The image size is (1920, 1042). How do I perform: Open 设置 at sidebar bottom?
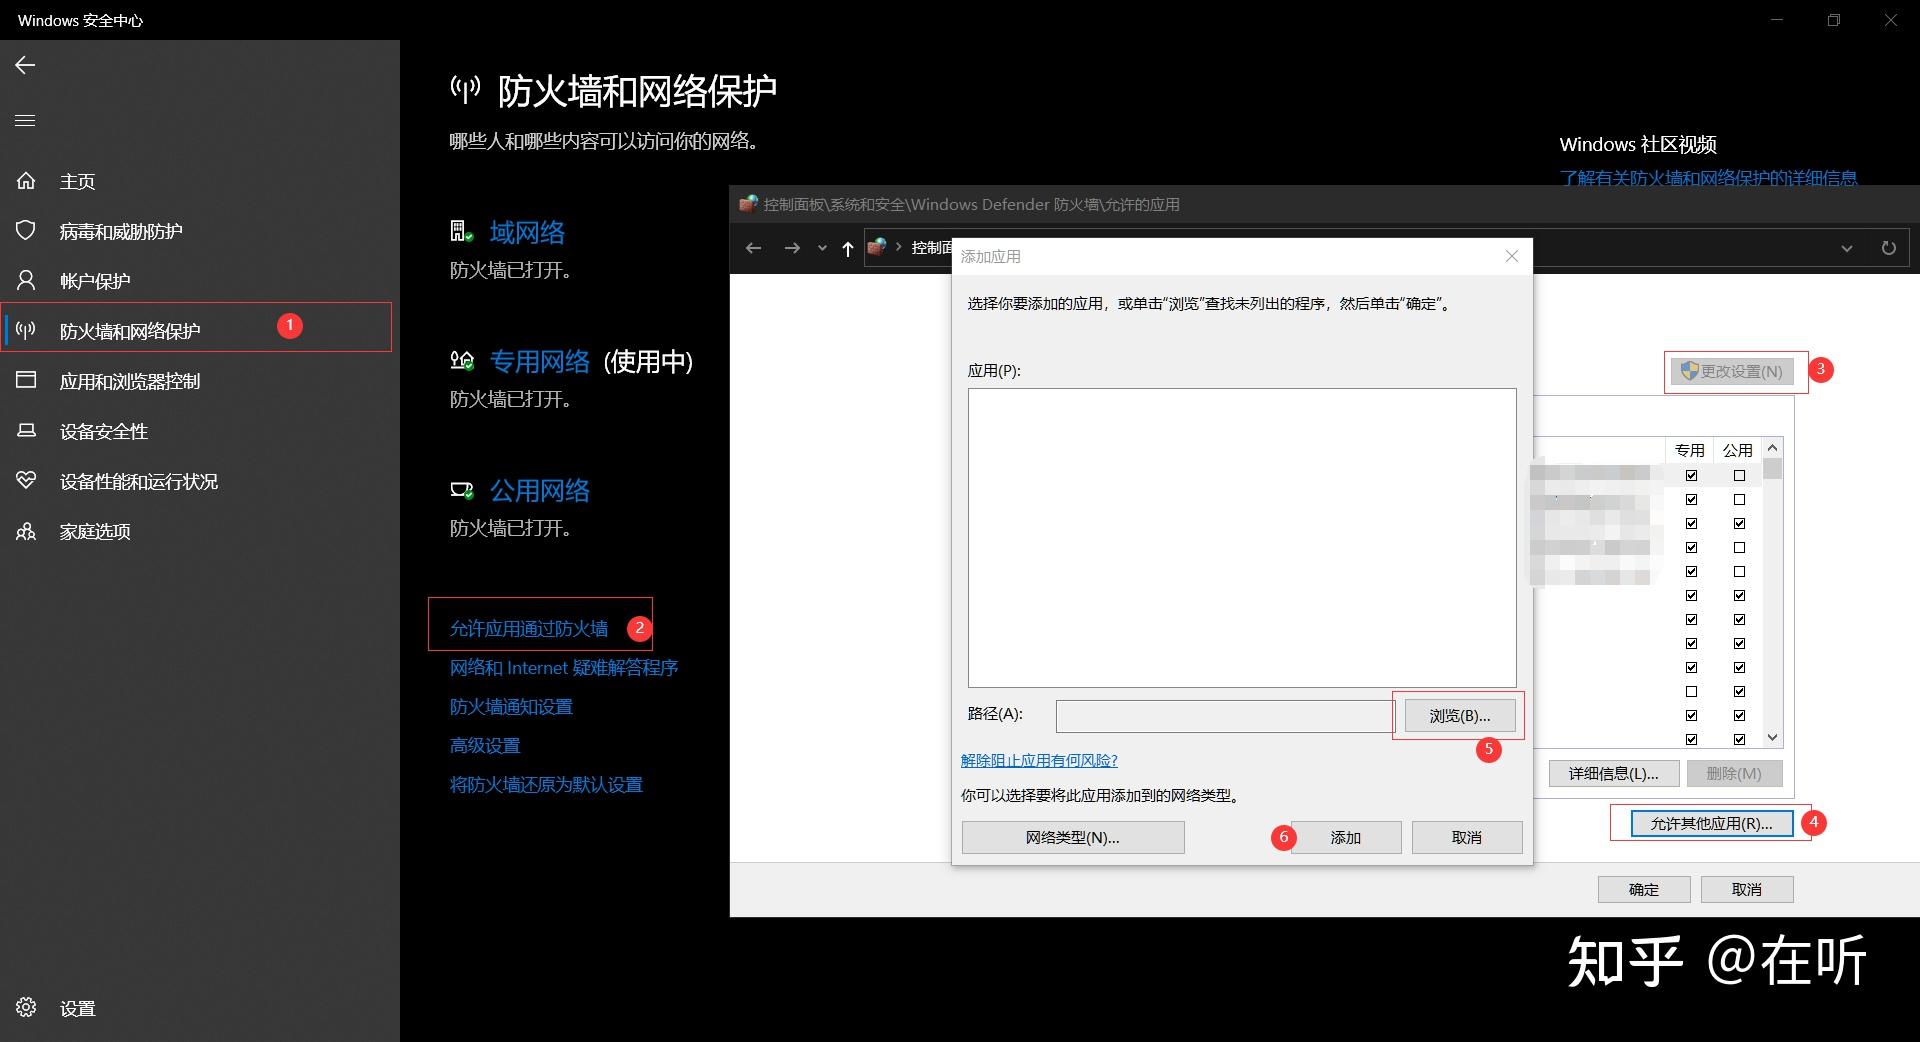[x=77, y=1009]
